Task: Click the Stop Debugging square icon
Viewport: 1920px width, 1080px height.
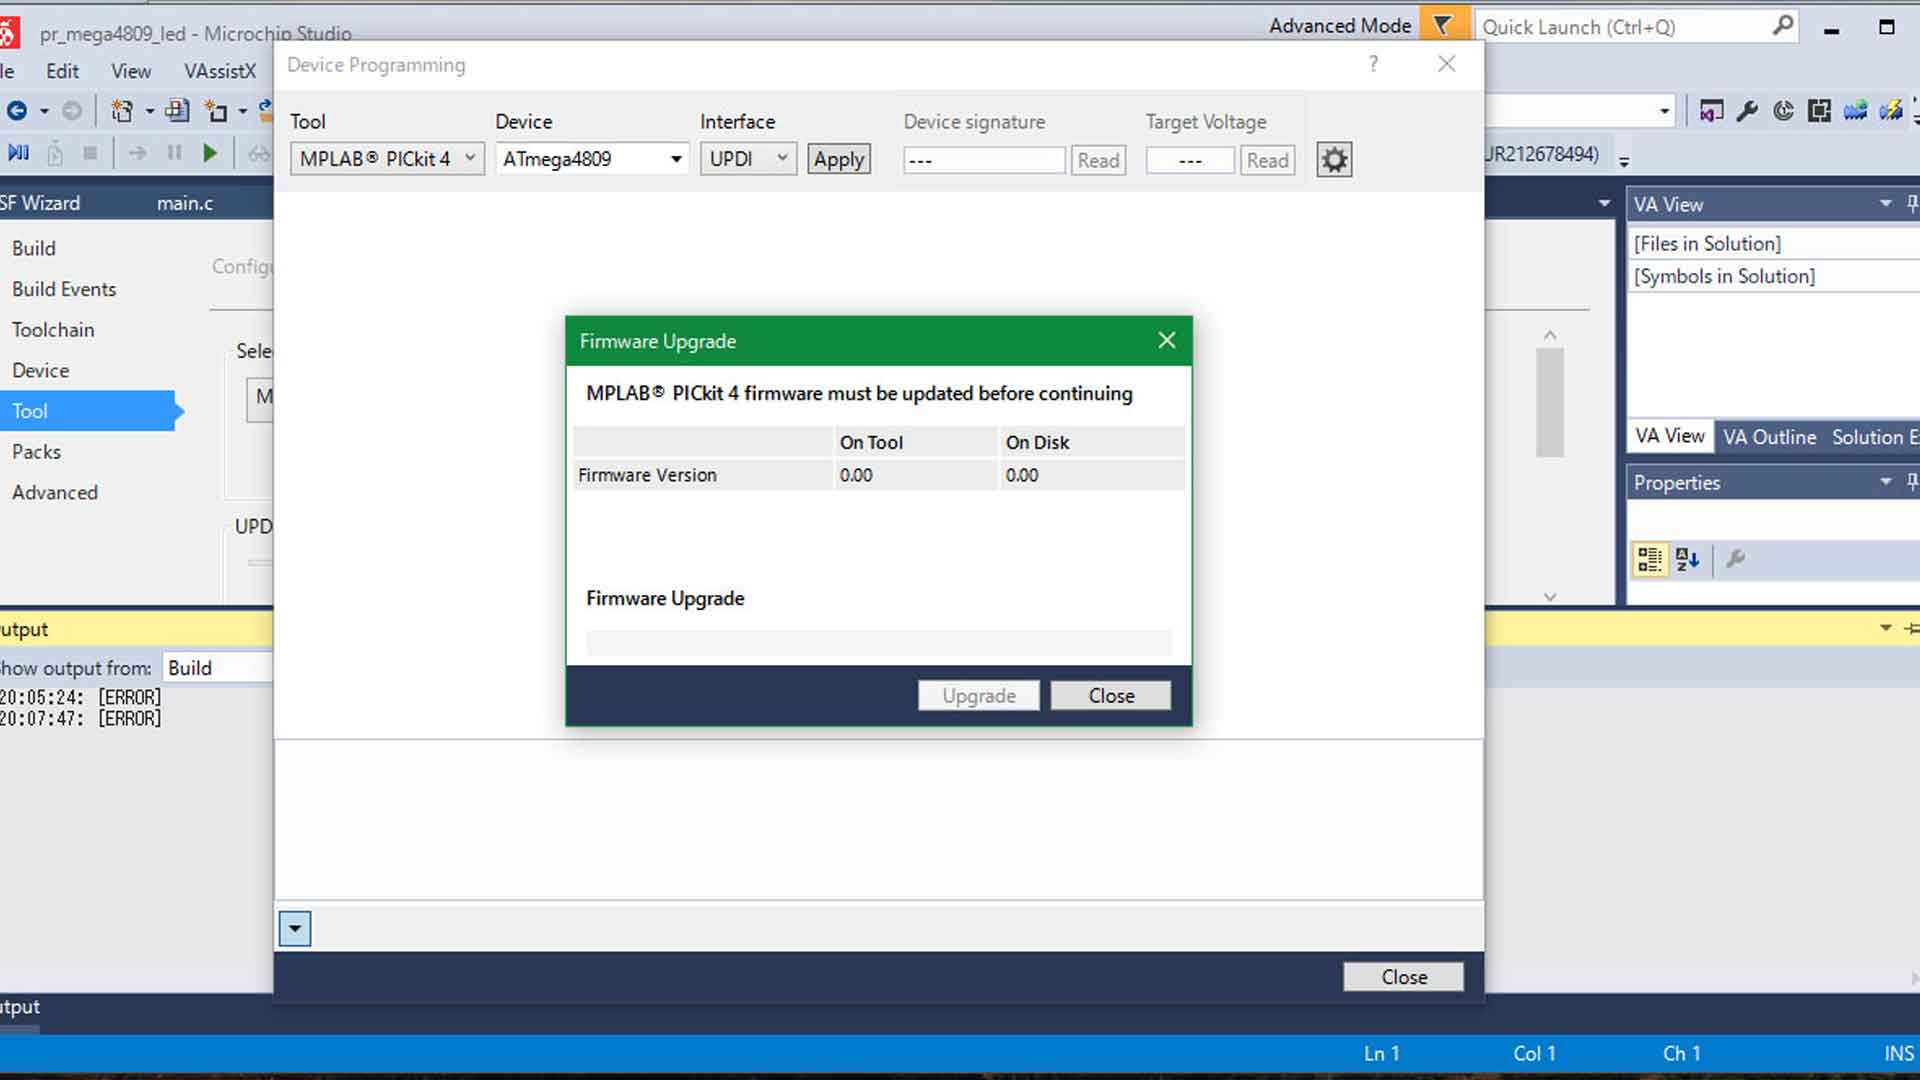Action: tap(90, 153)
